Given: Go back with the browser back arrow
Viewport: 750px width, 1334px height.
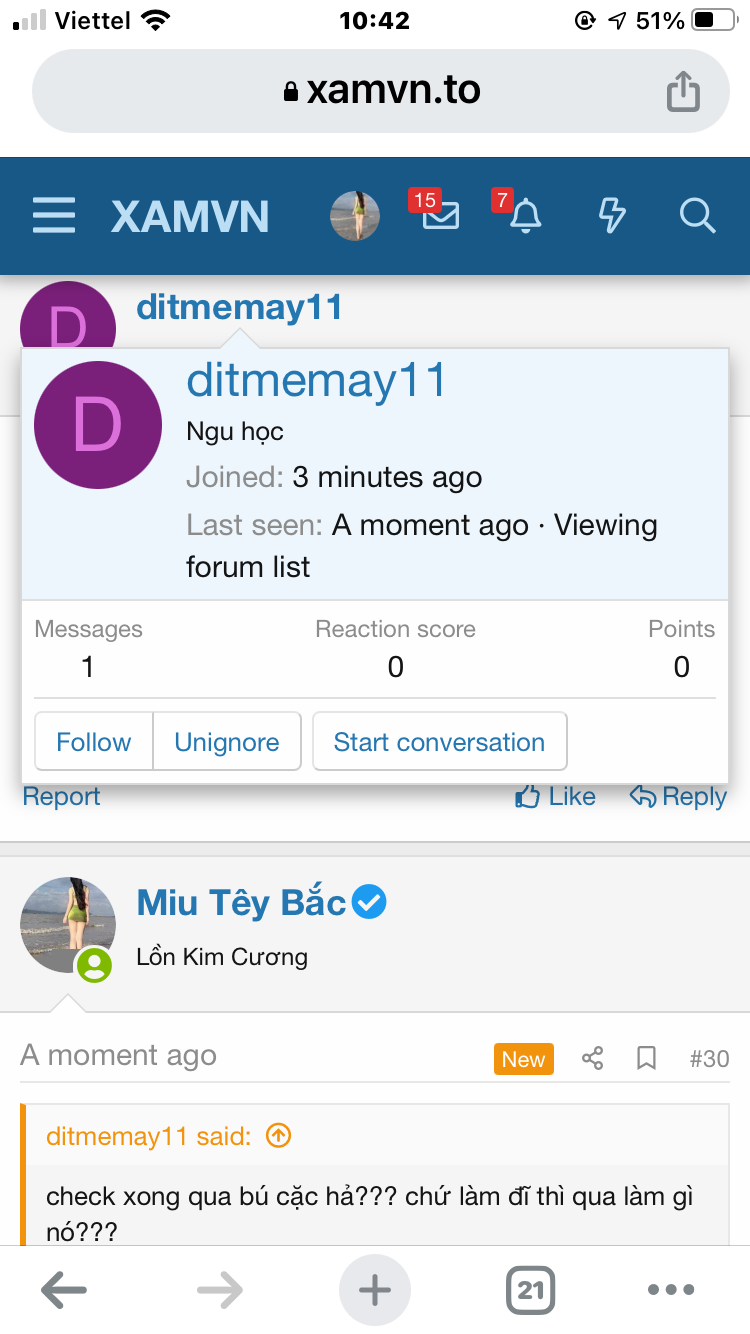Looking at the screenshot, I should coord(64,1290).
